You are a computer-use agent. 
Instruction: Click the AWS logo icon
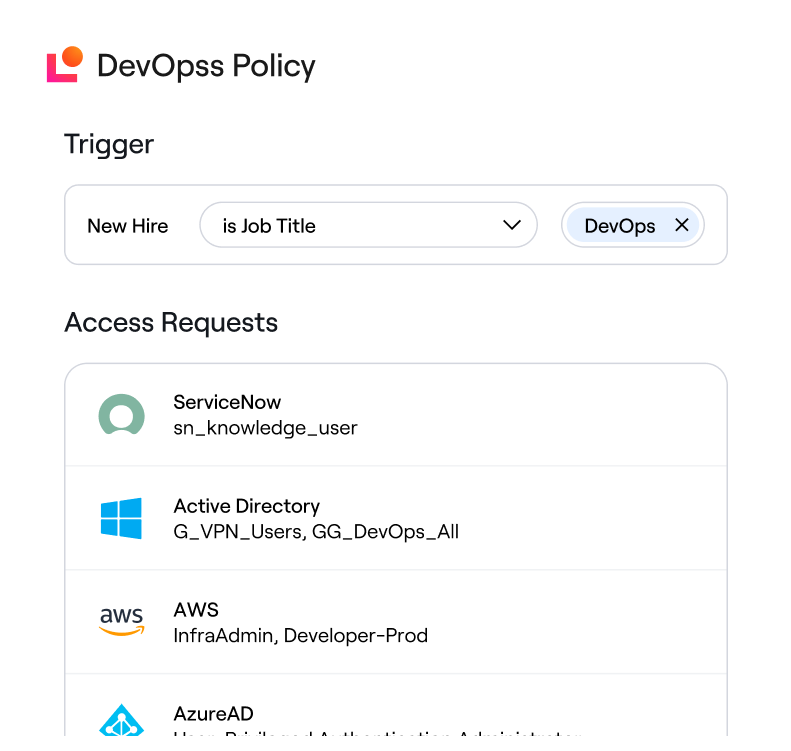coord(122,622)
